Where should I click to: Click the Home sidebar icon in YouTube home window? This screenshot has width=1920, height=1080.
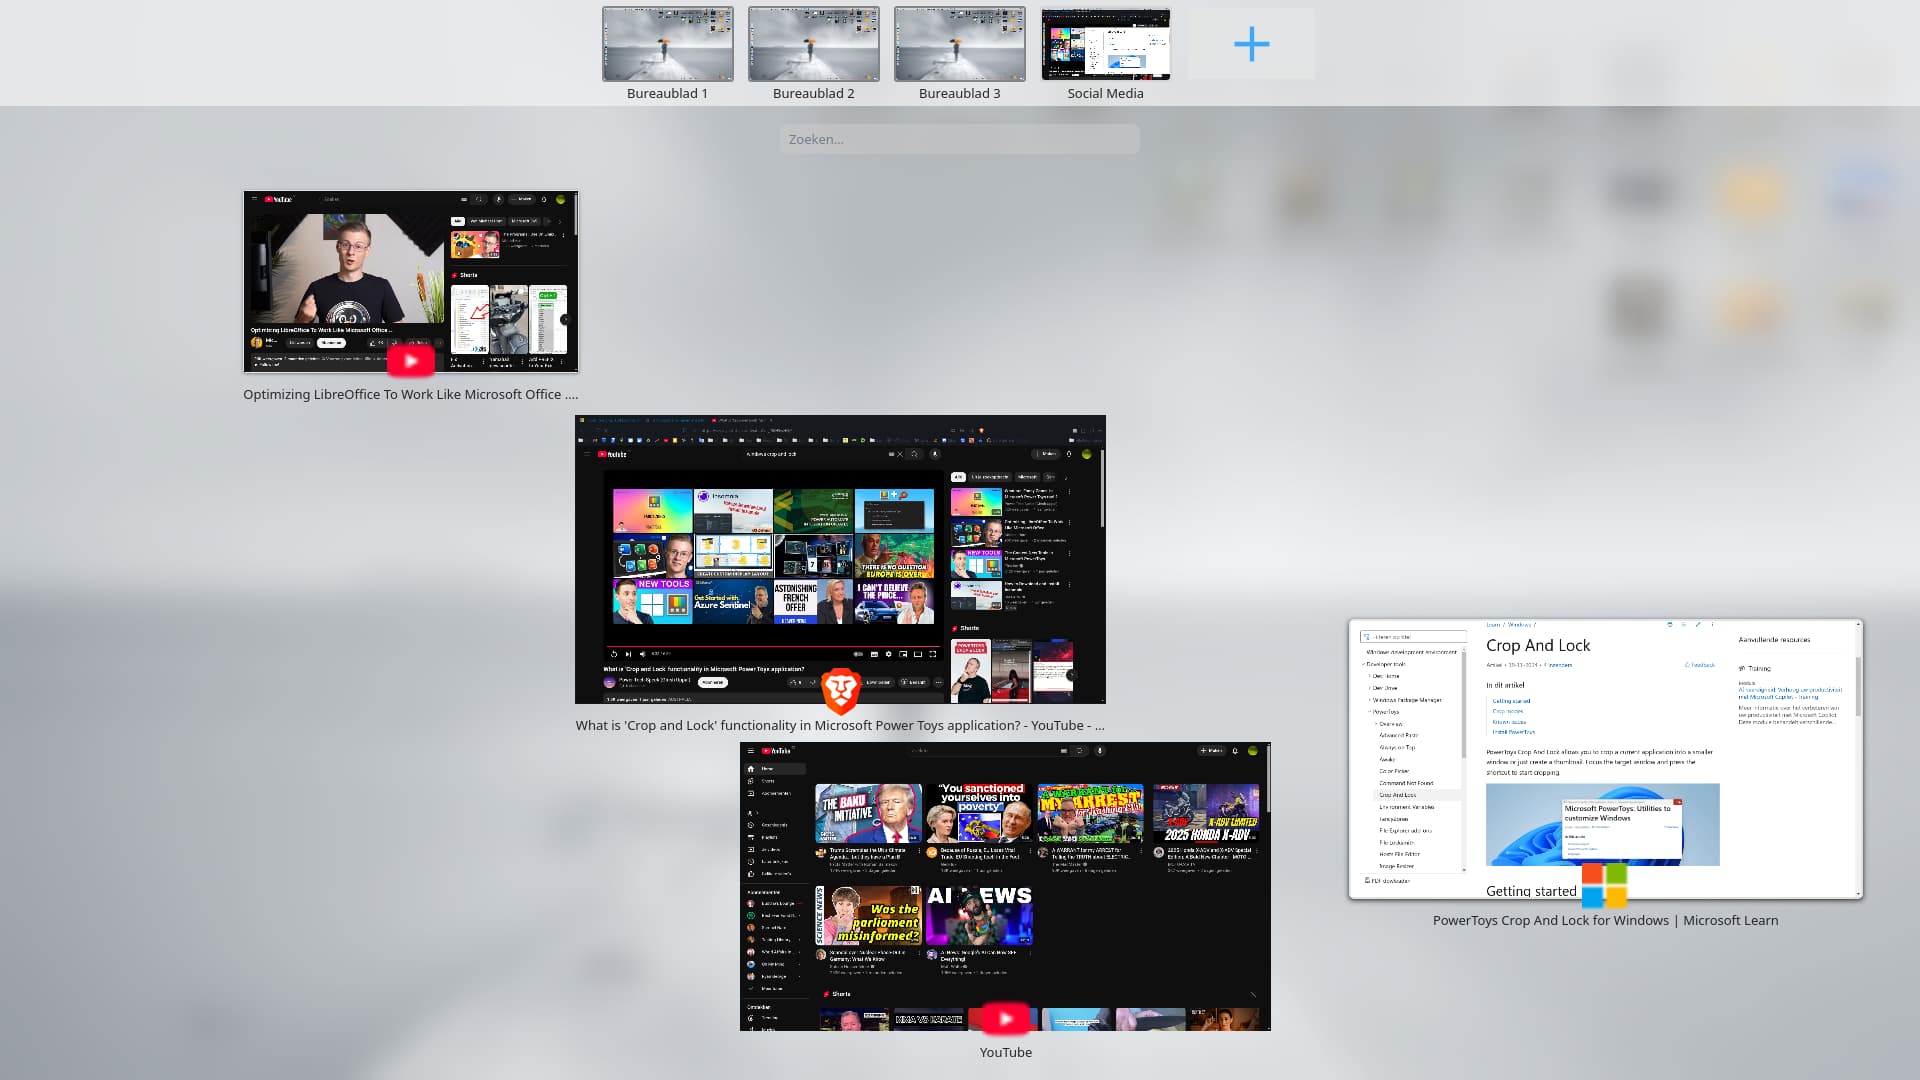[751, 768]
